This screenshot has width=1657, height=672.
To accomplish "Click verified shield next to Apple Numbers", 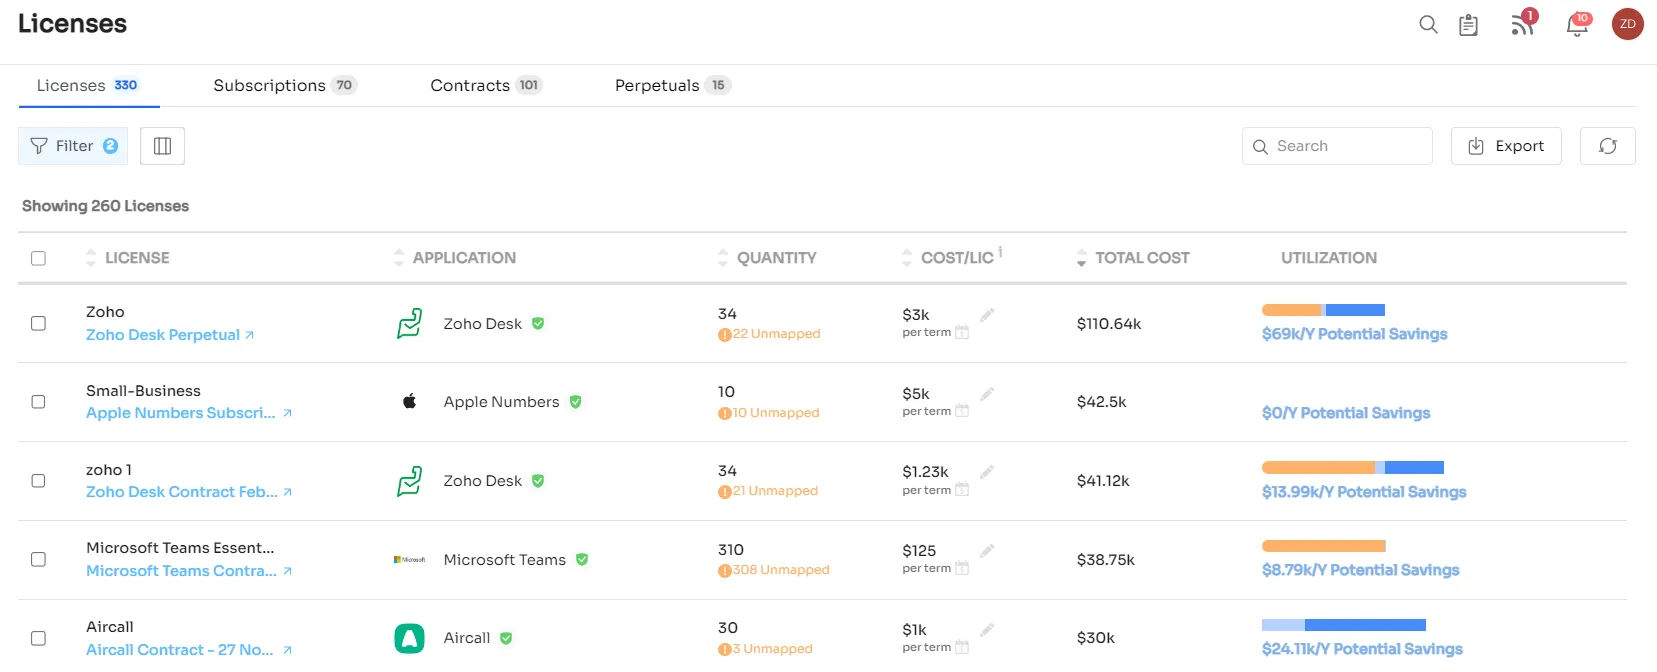I will coord(575,402).
